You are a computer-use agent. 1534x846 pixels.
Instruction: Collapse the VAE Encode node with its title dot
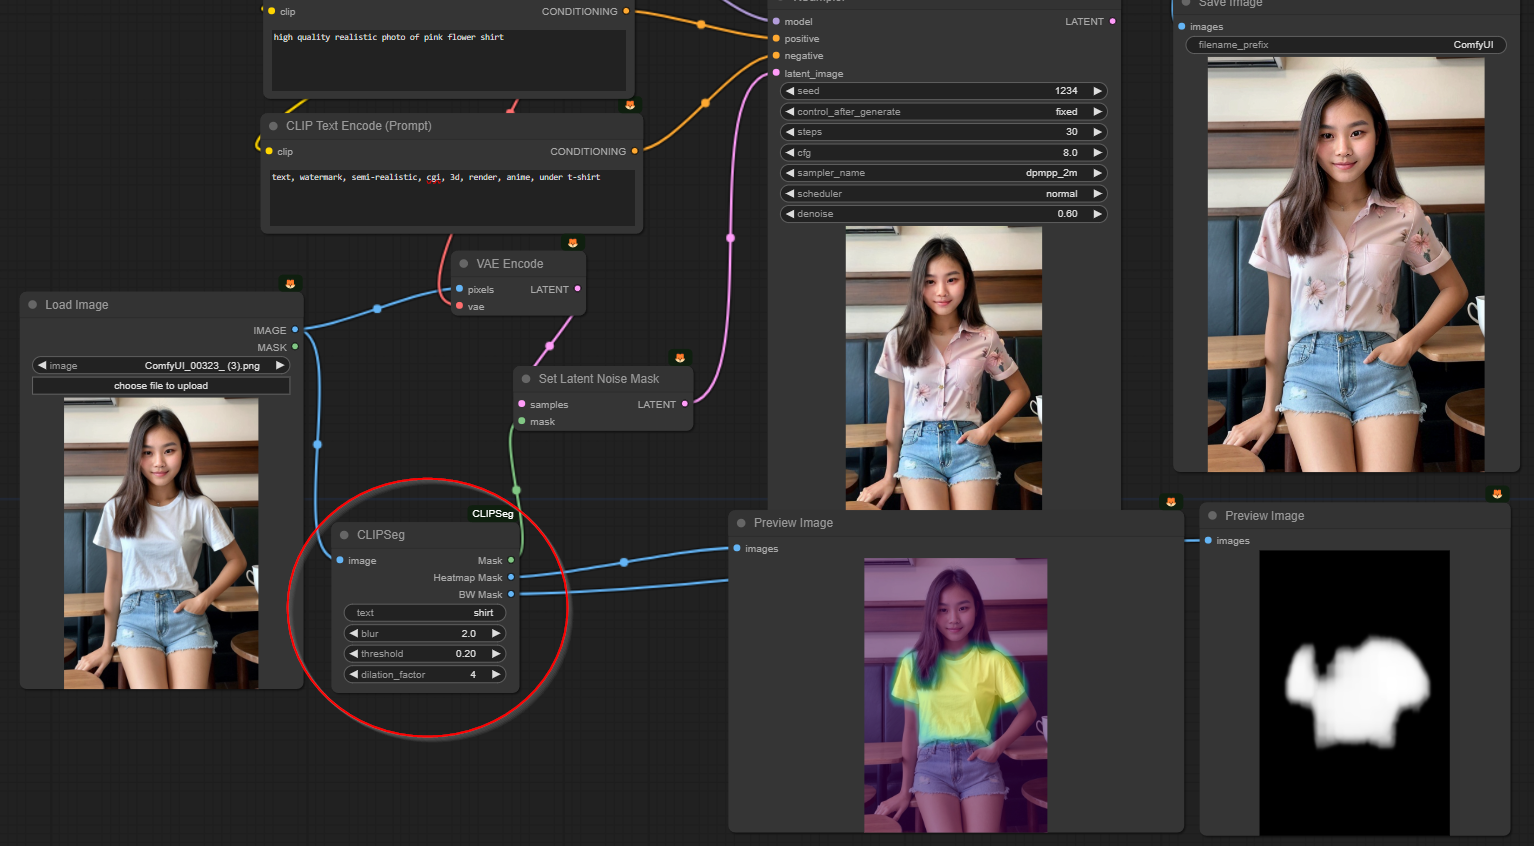[x=462, y=263]
